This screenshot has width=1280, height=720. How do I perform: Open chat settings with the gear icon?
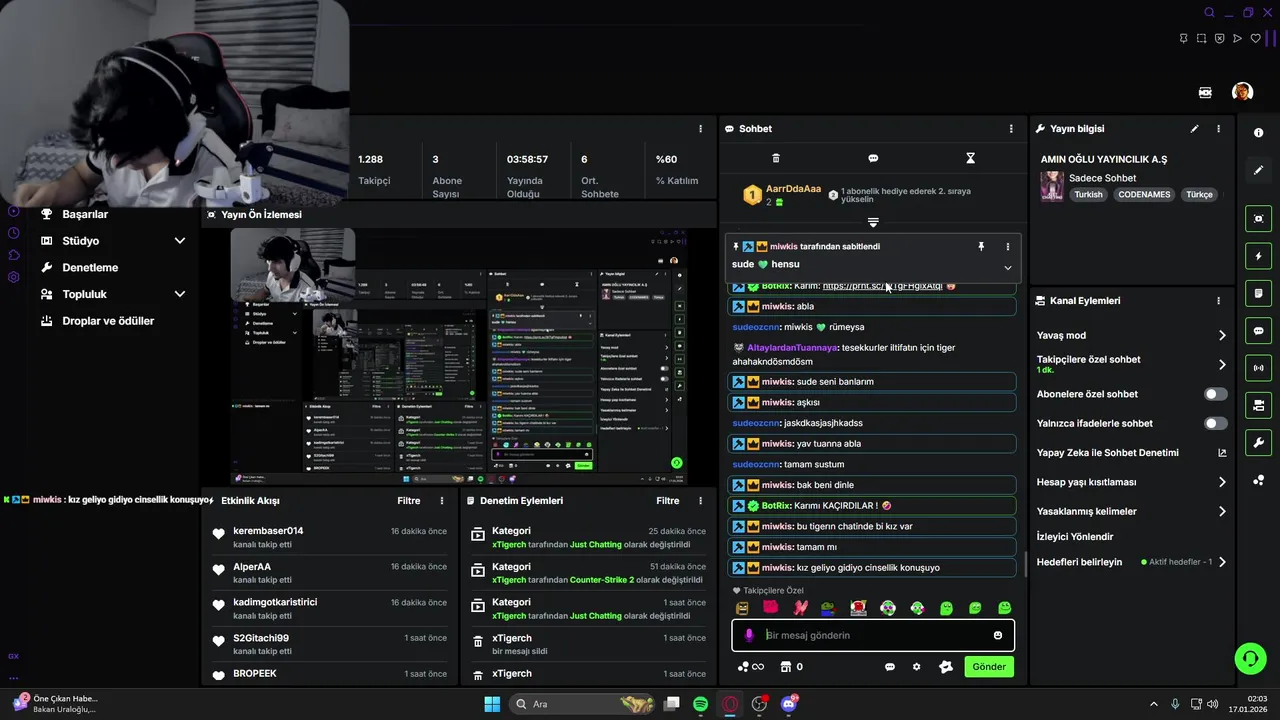916,667
